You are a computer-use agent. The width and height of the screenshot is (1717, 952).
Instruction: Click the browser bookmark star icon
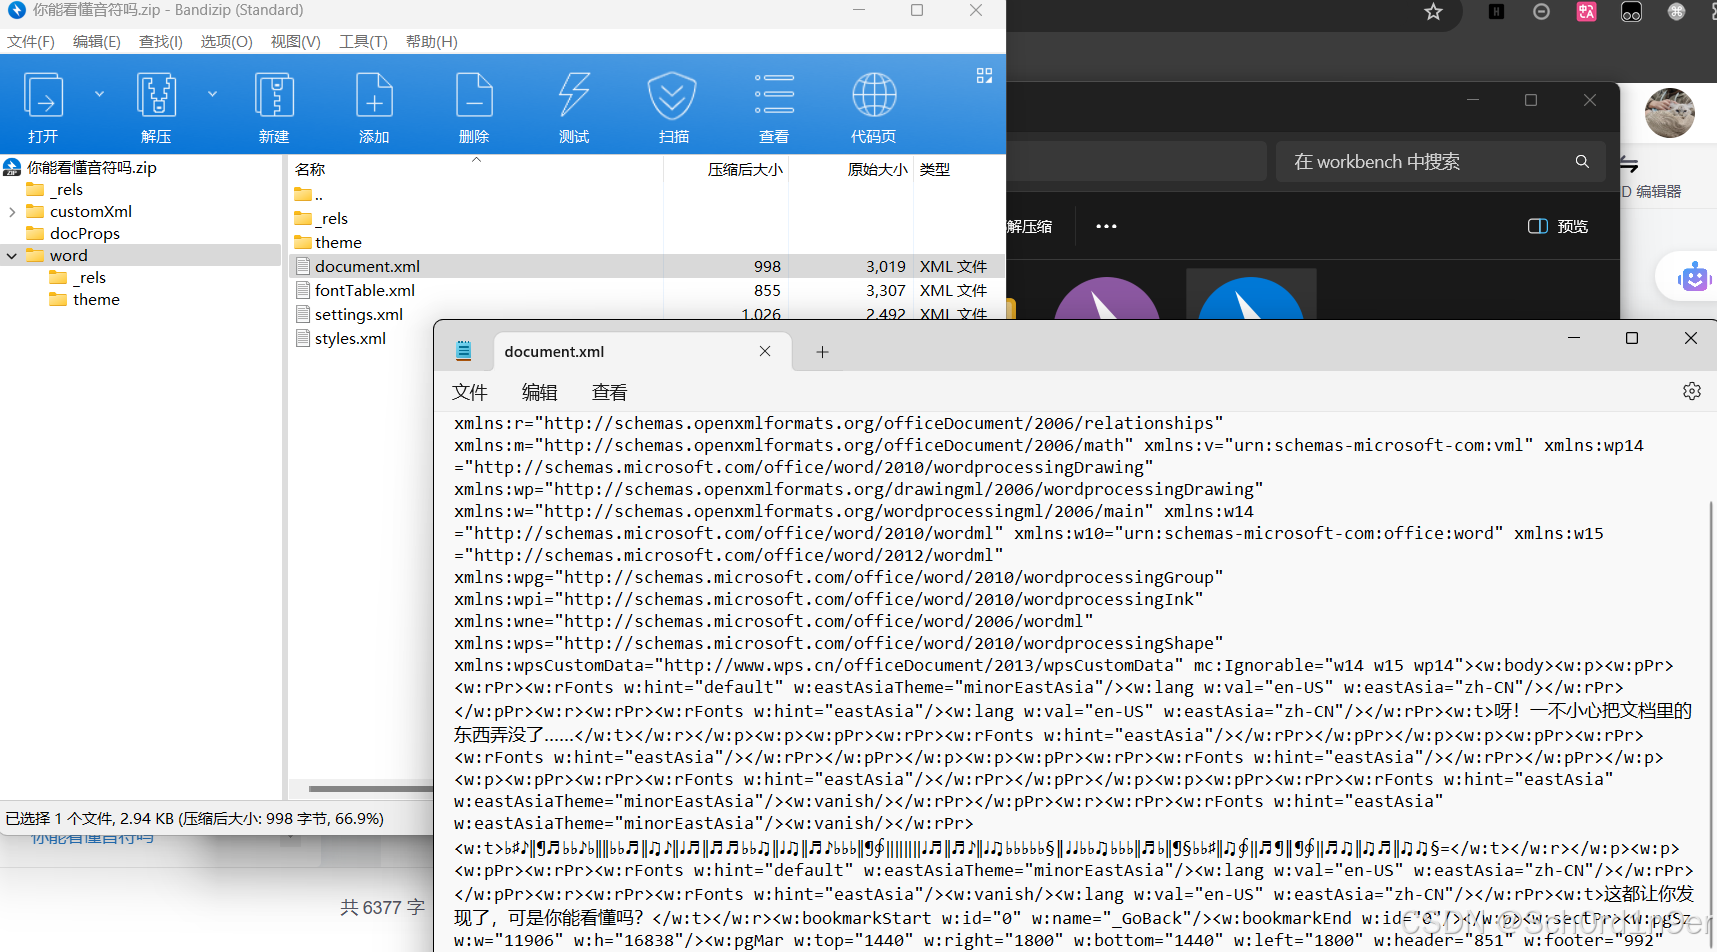(1433, 12)
